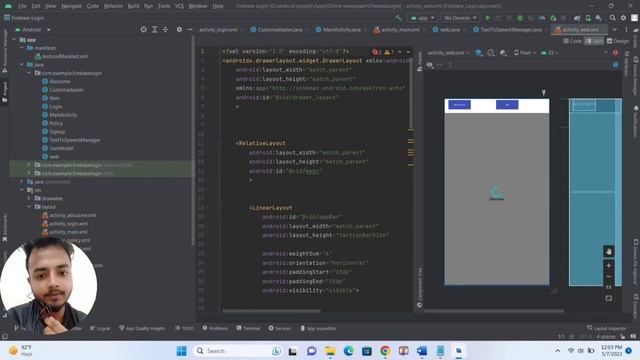640x360 pixels.
Task: Switch to MainActivity.java editor tab
Action: pos(338,30)
